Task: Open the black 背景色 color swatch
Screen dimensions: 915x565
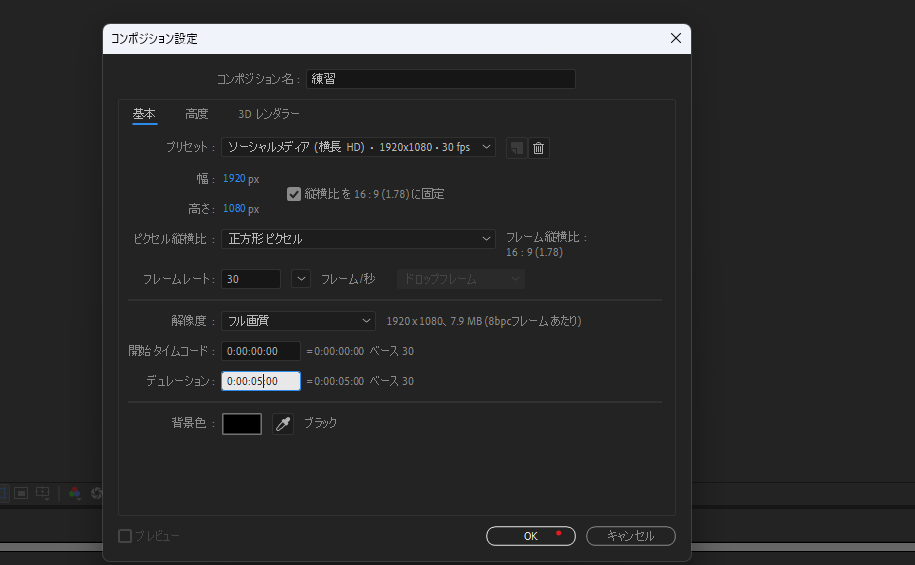Action: 242,424
